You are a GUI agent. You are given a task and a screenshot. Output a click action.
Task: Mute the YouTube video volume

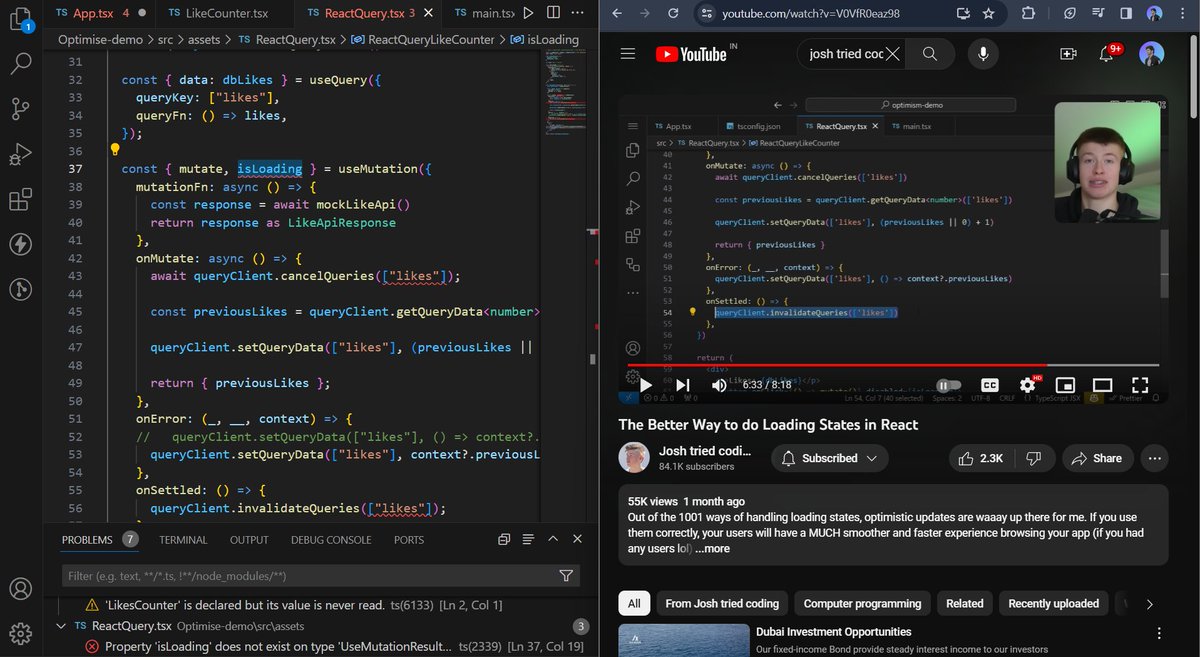click(x=718, y=385)
